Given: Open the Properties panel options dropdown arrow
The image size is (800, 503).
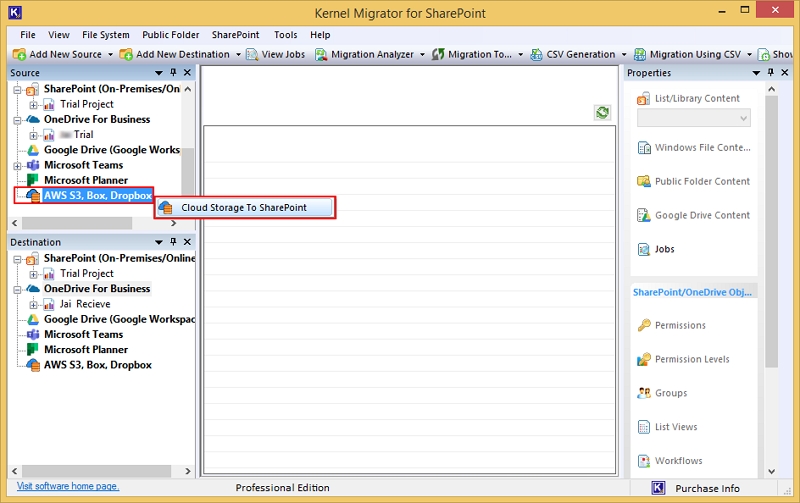Looking at the screenshot, I should coord(756,73).
